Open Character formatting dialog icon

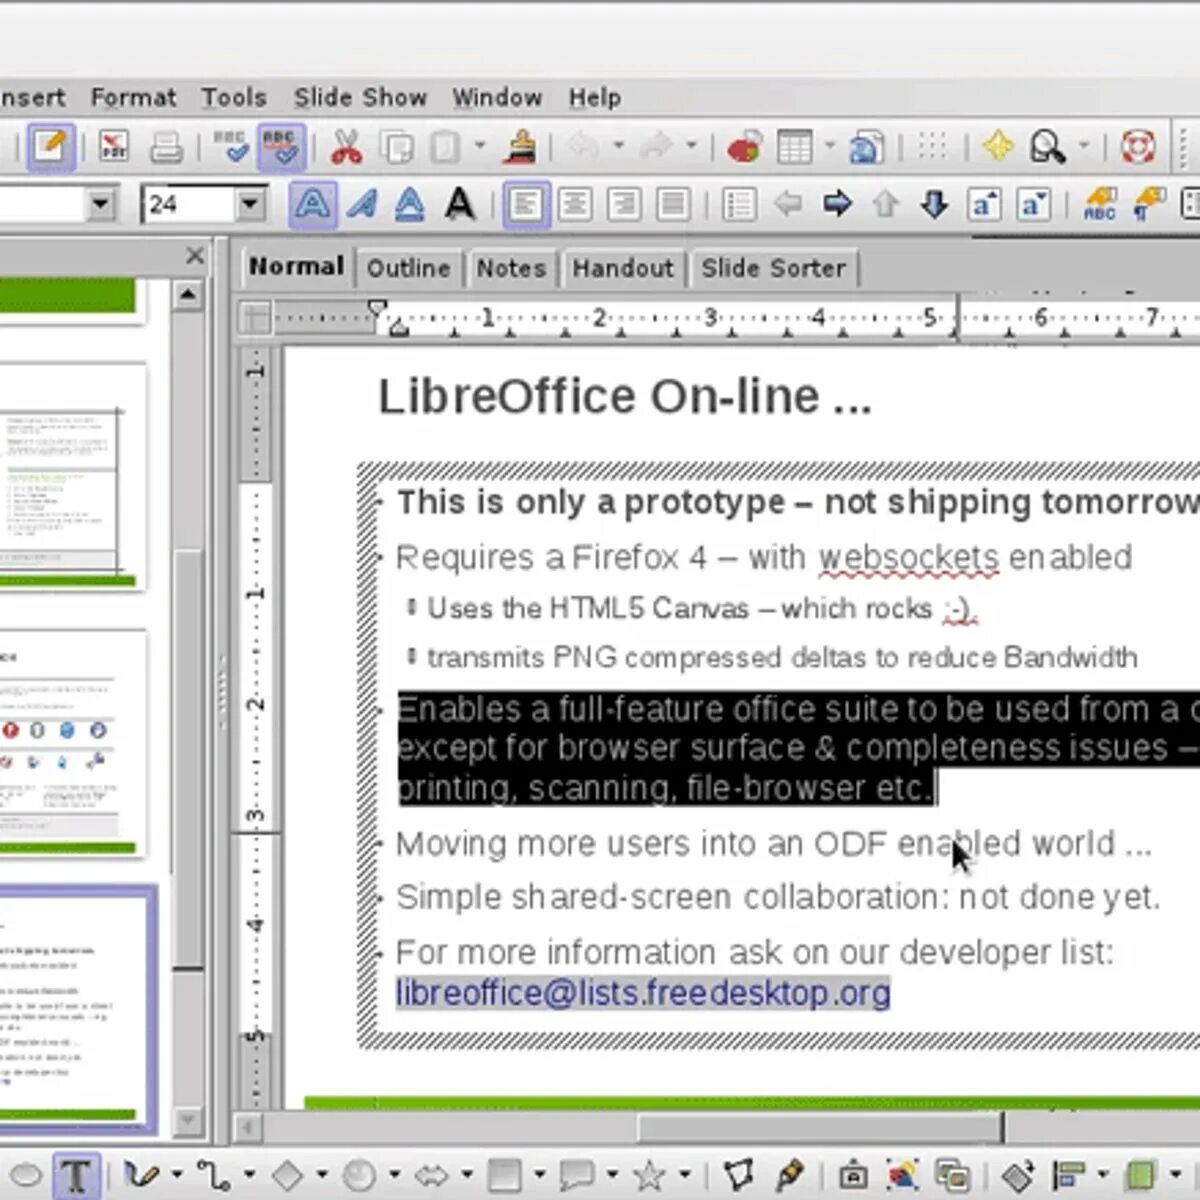(x=1100, y=205)
